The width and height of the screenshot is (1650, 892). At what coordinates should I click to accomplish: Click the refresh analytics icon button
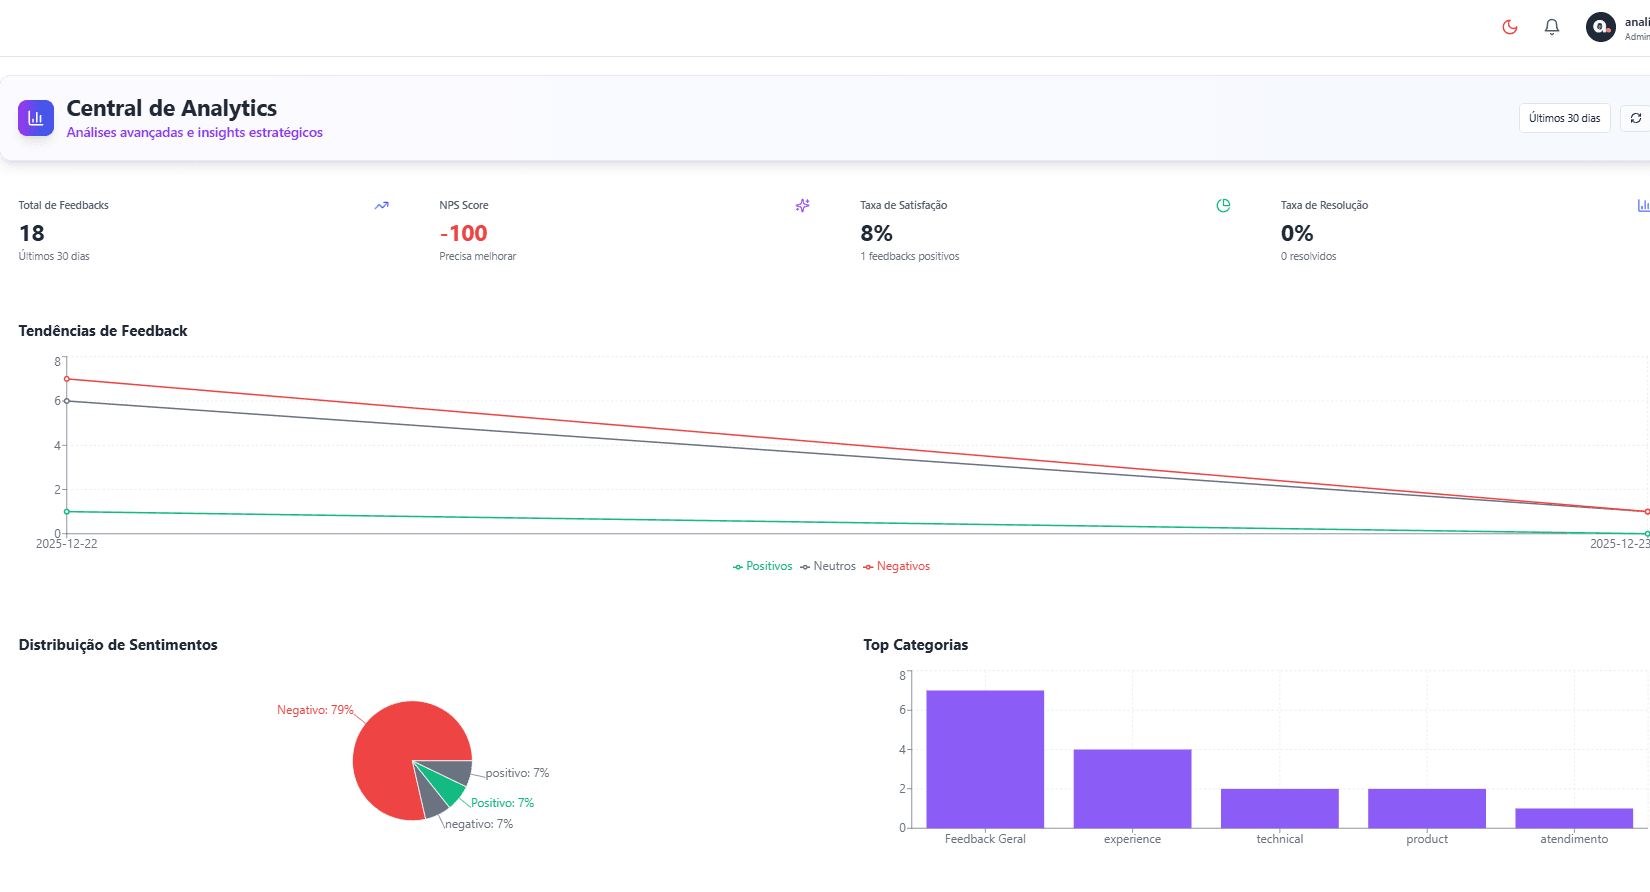point(1636,118)
